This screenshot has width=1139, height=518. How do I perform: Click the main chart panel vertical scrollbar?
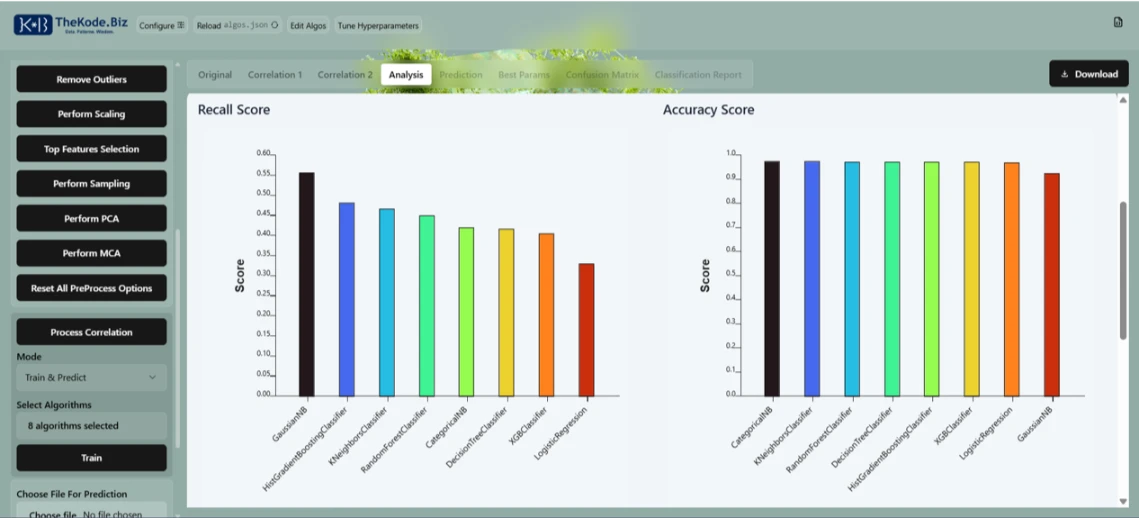click(1123, 270)
